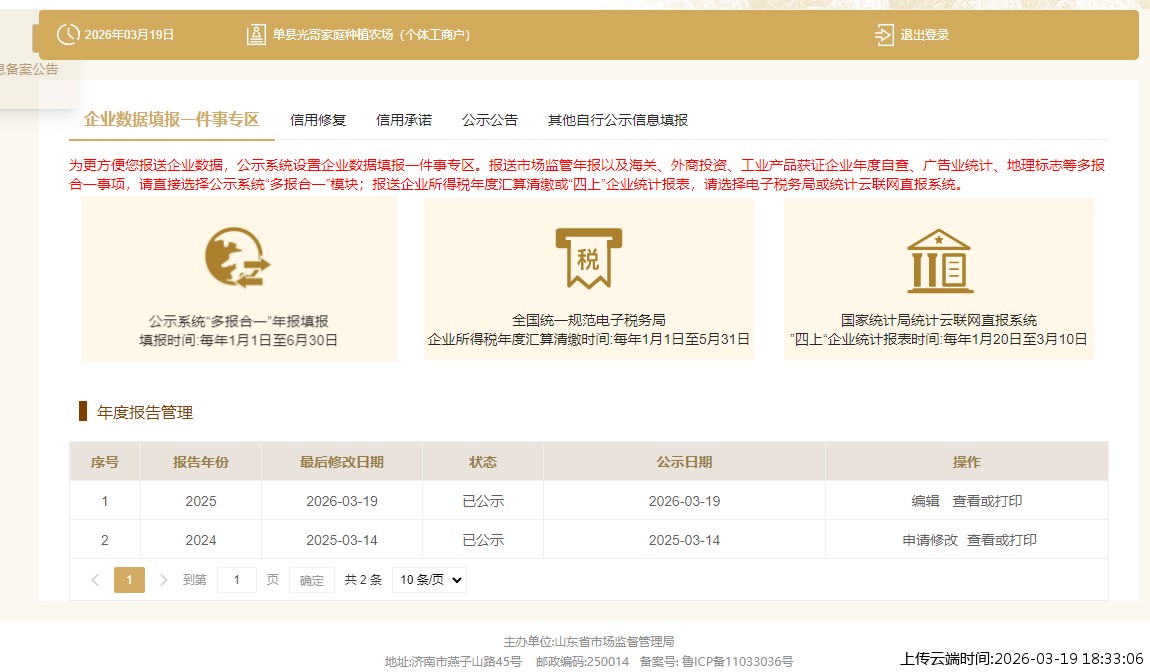Expand the 10条/页 page size dropdown
This screenshot has height=672, width=1150.
429,580
